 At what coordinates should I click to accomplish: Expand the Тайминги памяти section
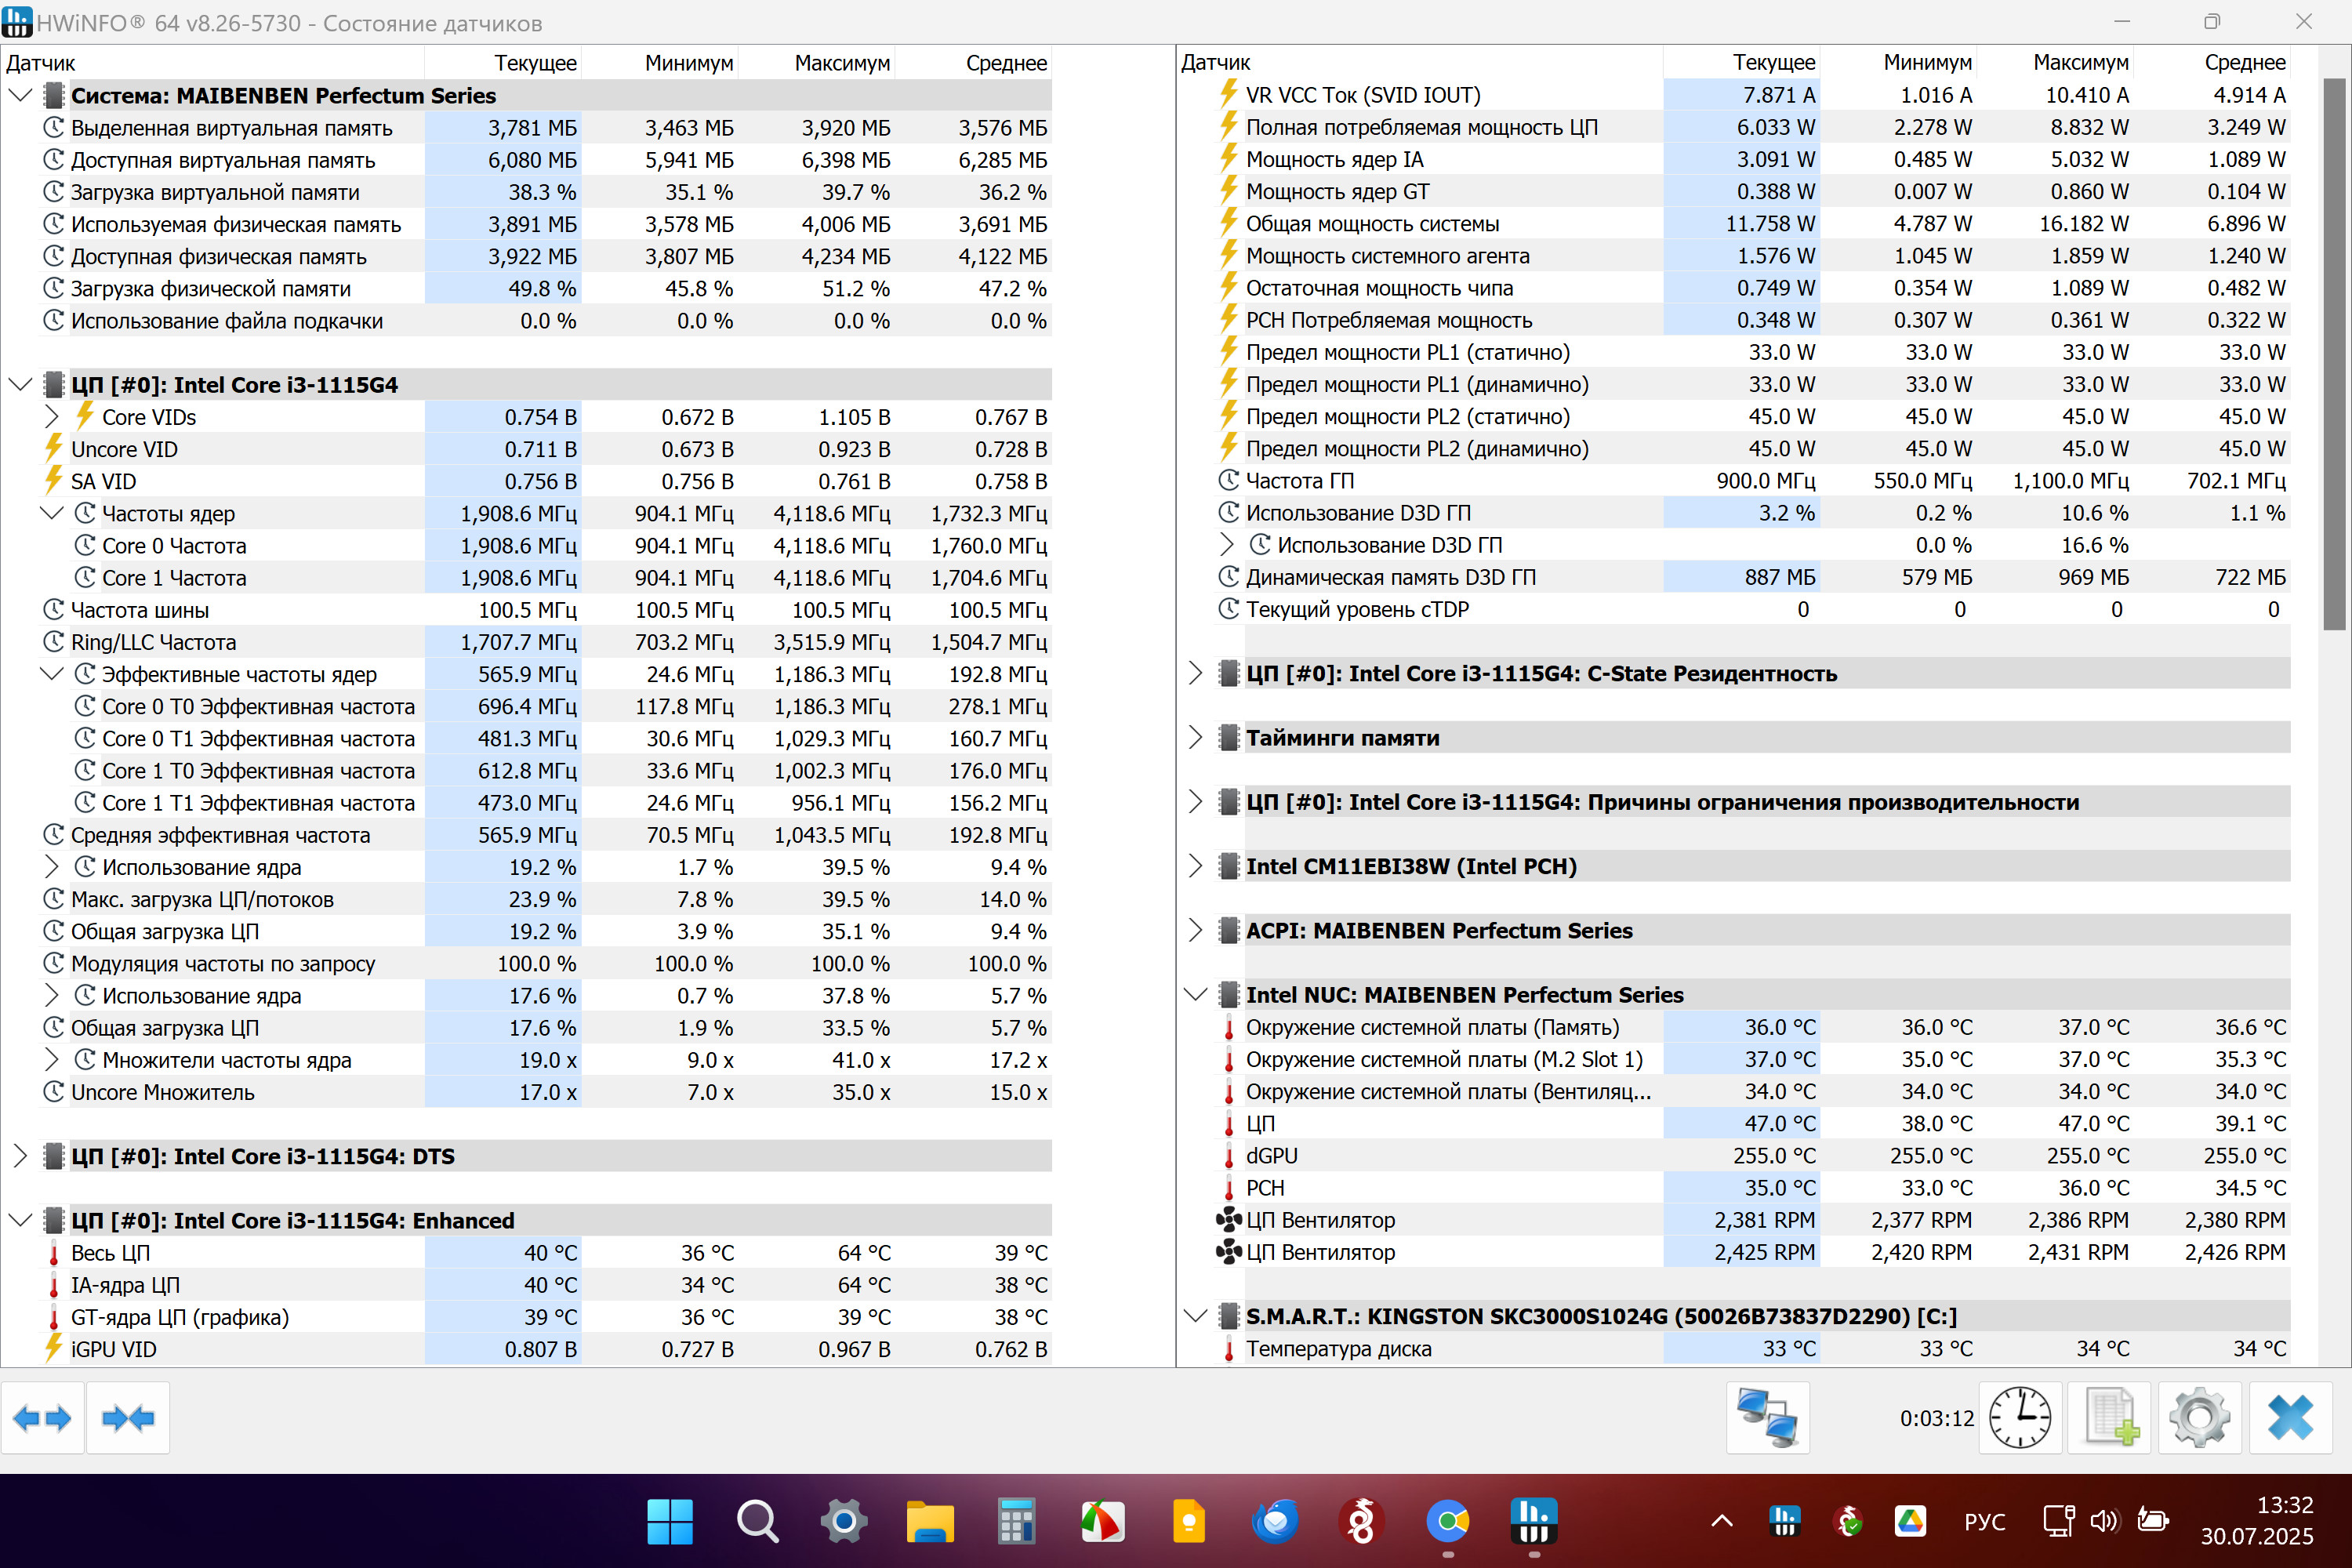click(x=1195, y=738)
